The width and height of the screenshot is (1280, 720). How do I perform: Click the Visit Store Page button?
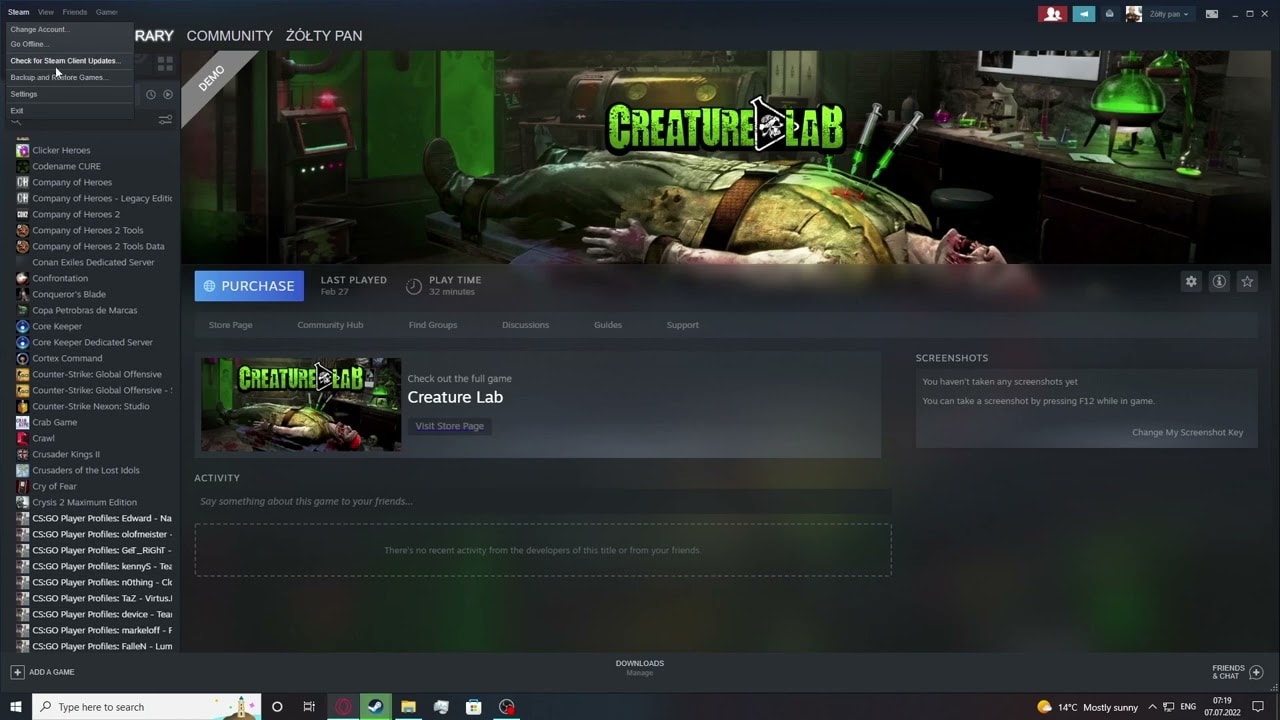(450, 426)
